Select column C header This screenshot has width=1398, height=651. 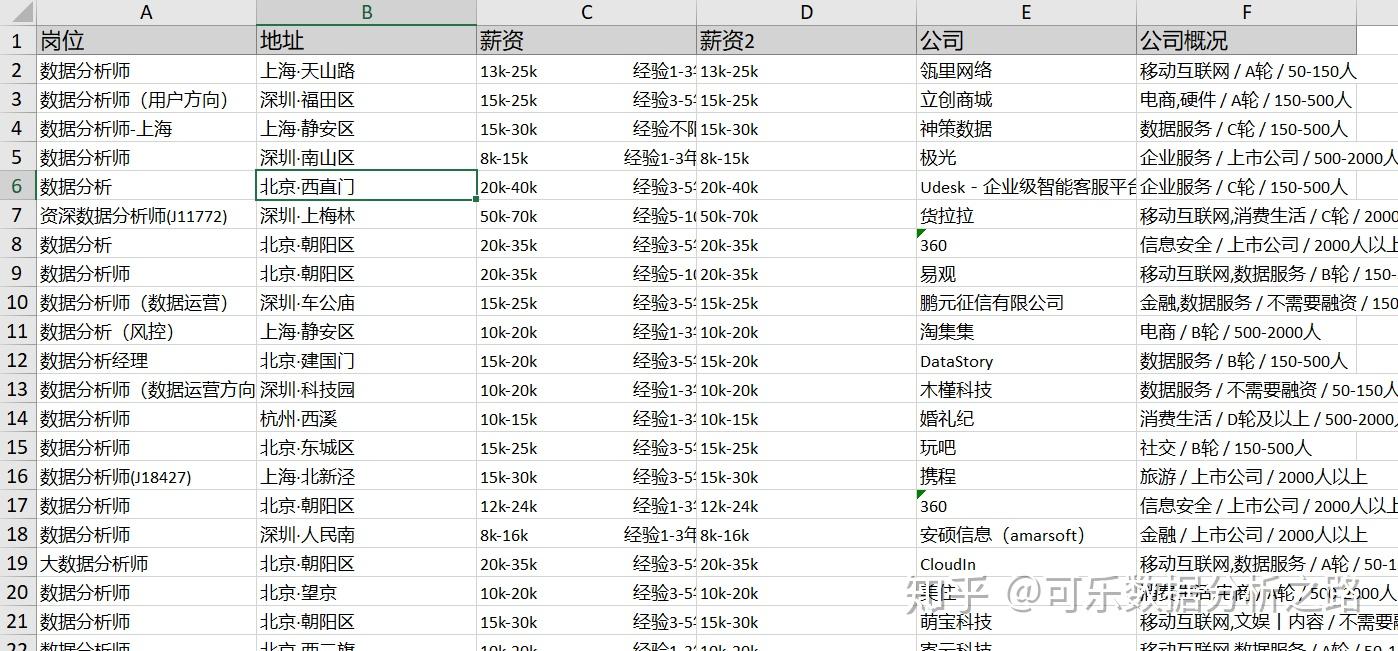tap(586, 12)
